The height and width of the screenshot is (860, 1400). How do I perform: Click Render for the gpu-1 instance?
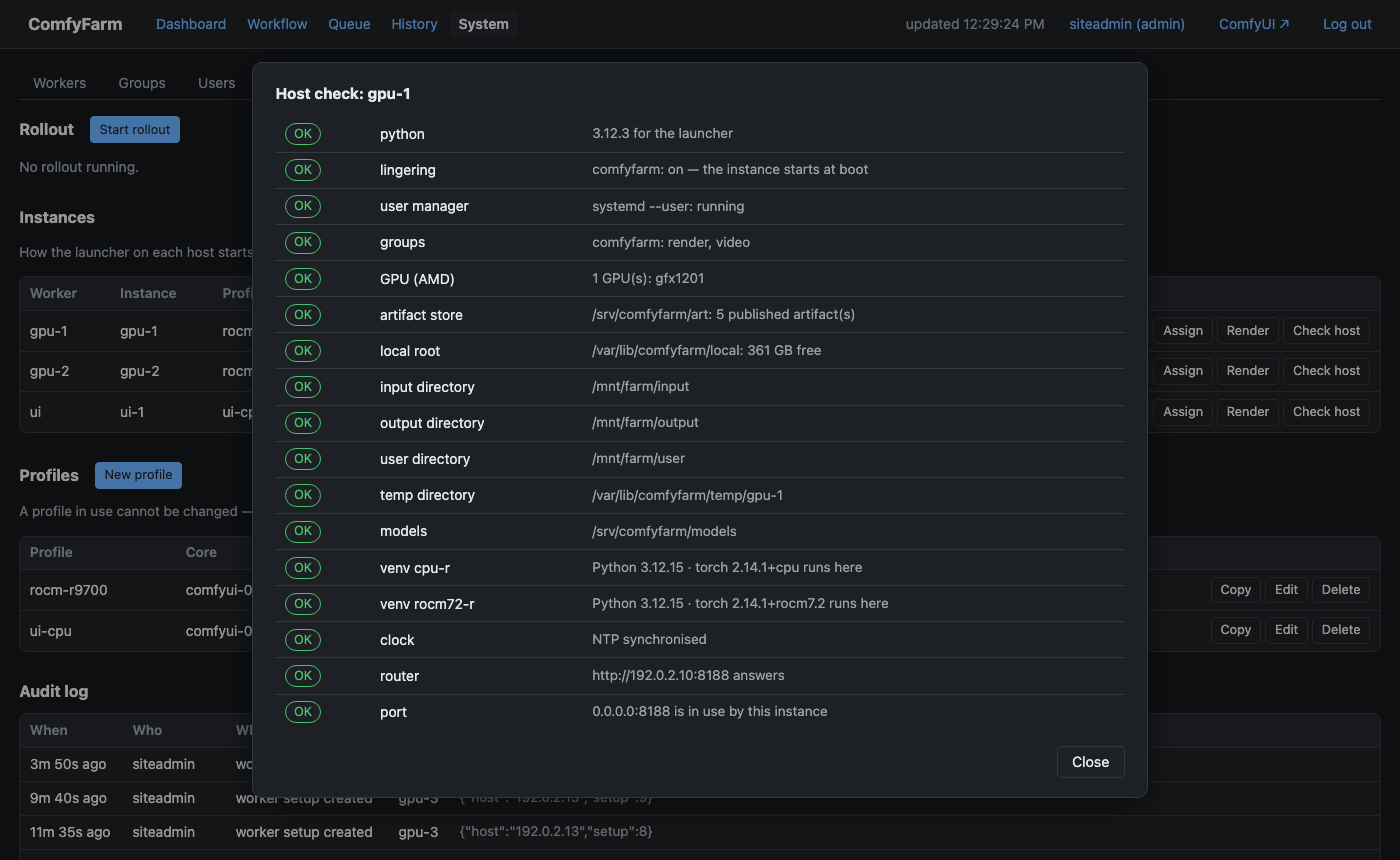point(1248,331)
